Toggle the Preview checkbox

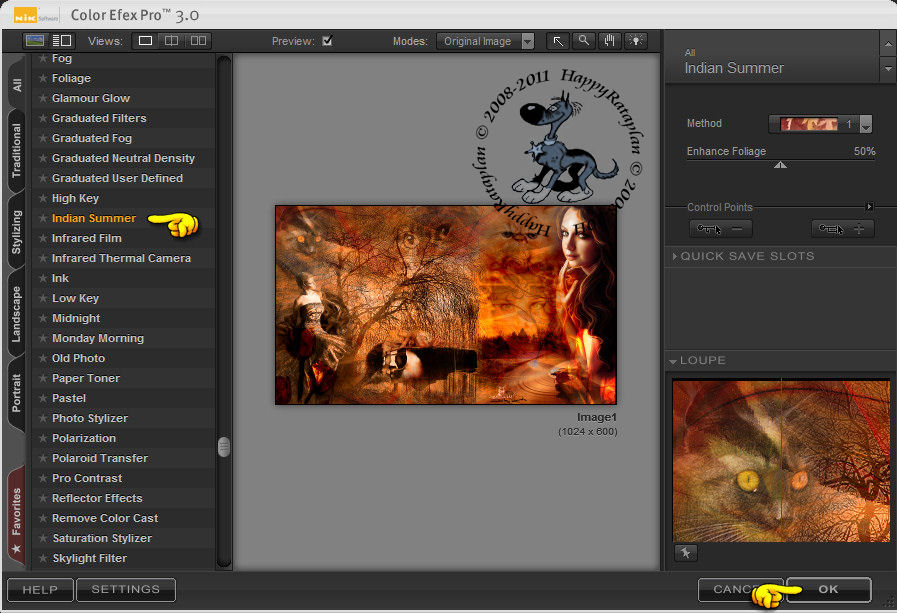click(327, 41)
